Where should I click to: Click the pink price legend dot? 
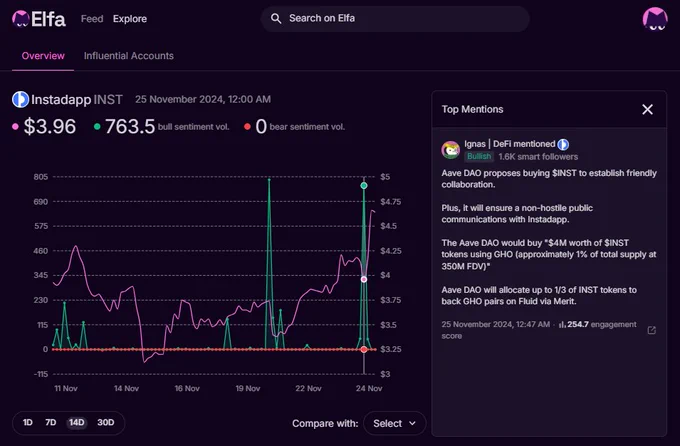click(x=16, y=127)
